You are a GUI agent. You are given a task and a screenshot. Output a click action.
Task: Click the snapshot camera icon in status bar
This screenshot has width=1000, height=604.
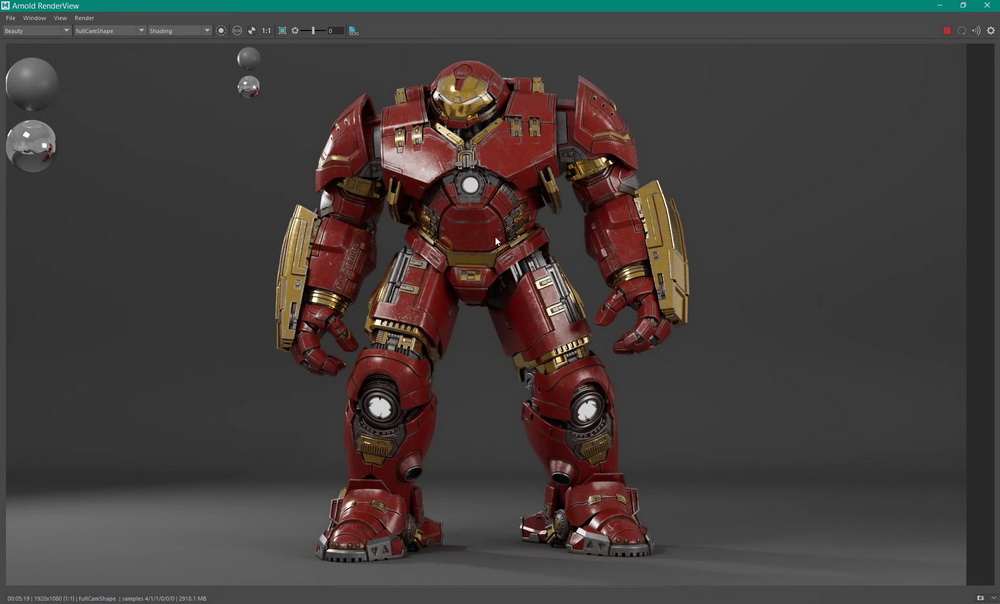tap(980, 598)
